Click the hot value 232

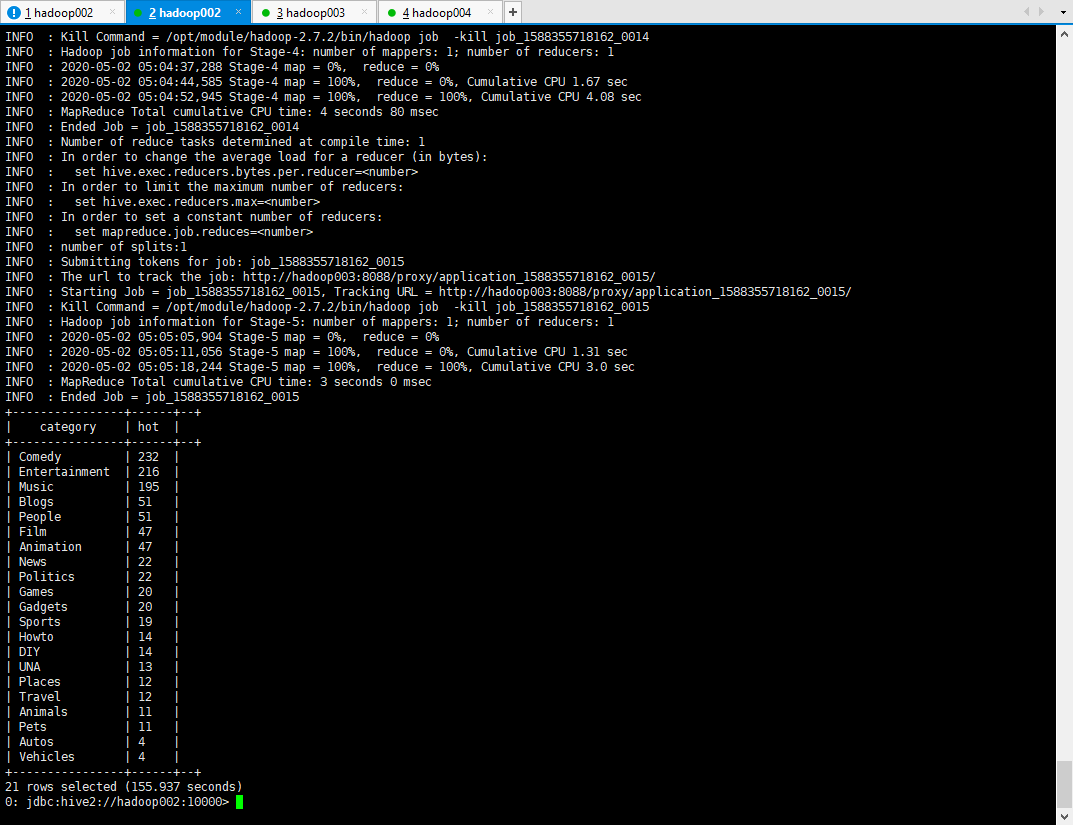point(148,457)
